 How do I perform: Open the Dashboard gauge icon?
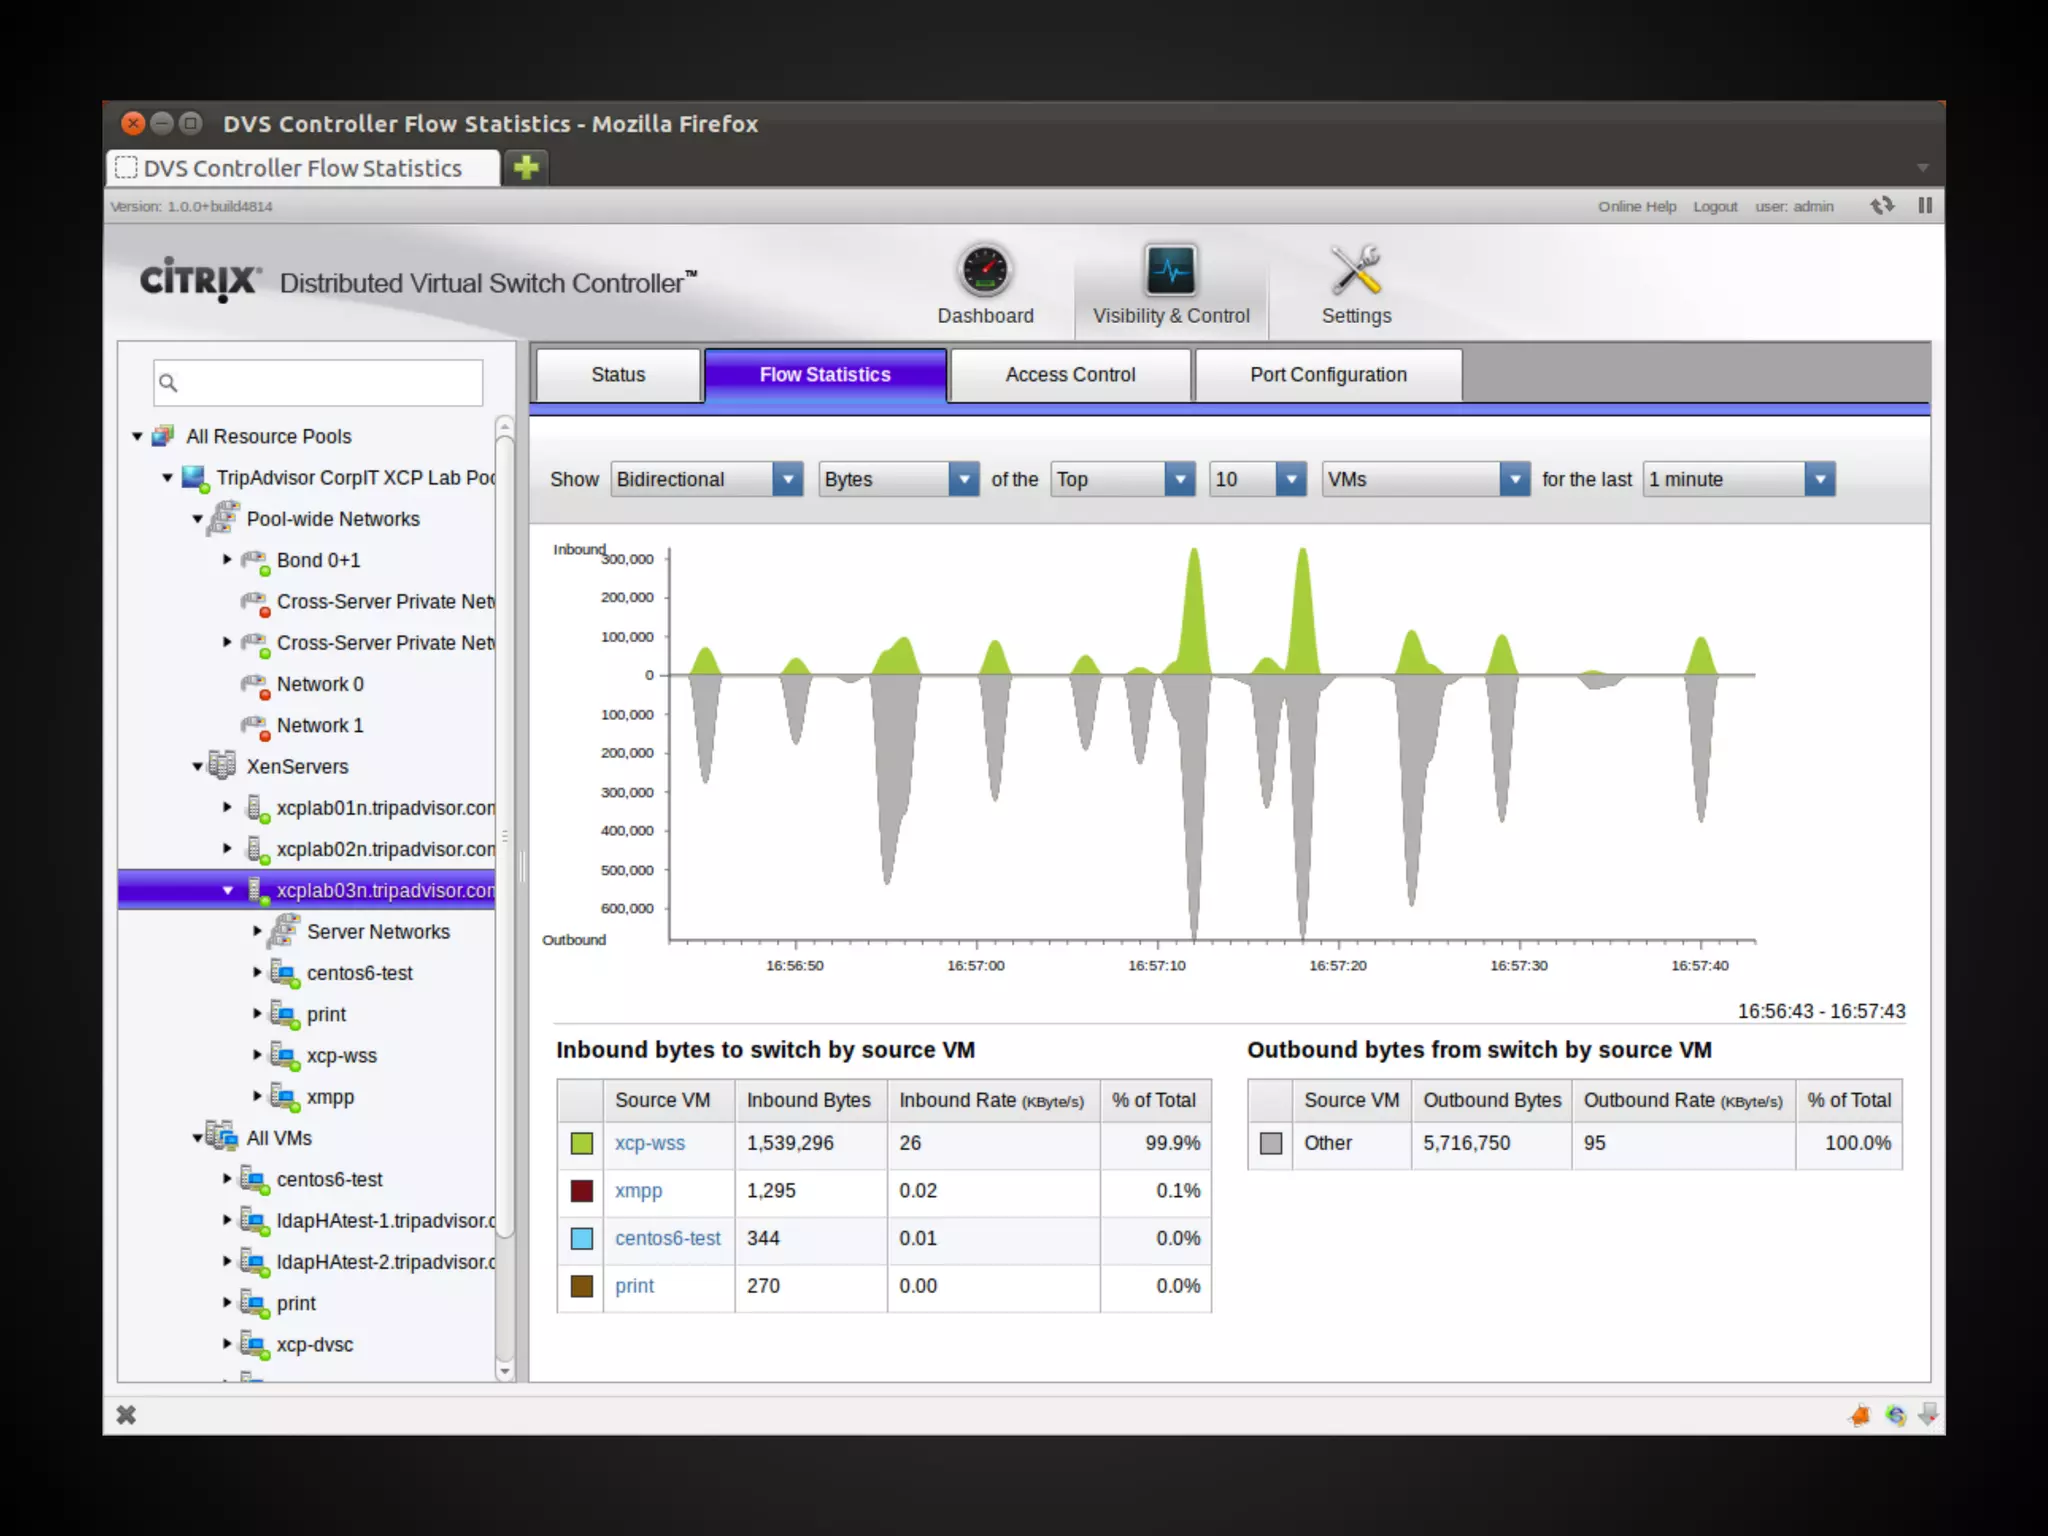(985, 270)
